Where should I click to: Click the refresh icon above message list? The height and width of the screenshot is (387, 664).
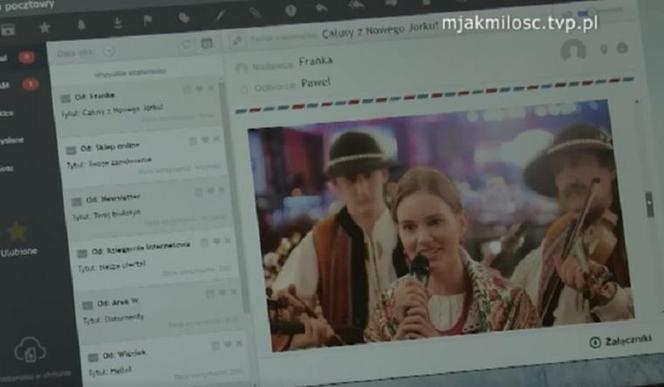click(186, 44)
